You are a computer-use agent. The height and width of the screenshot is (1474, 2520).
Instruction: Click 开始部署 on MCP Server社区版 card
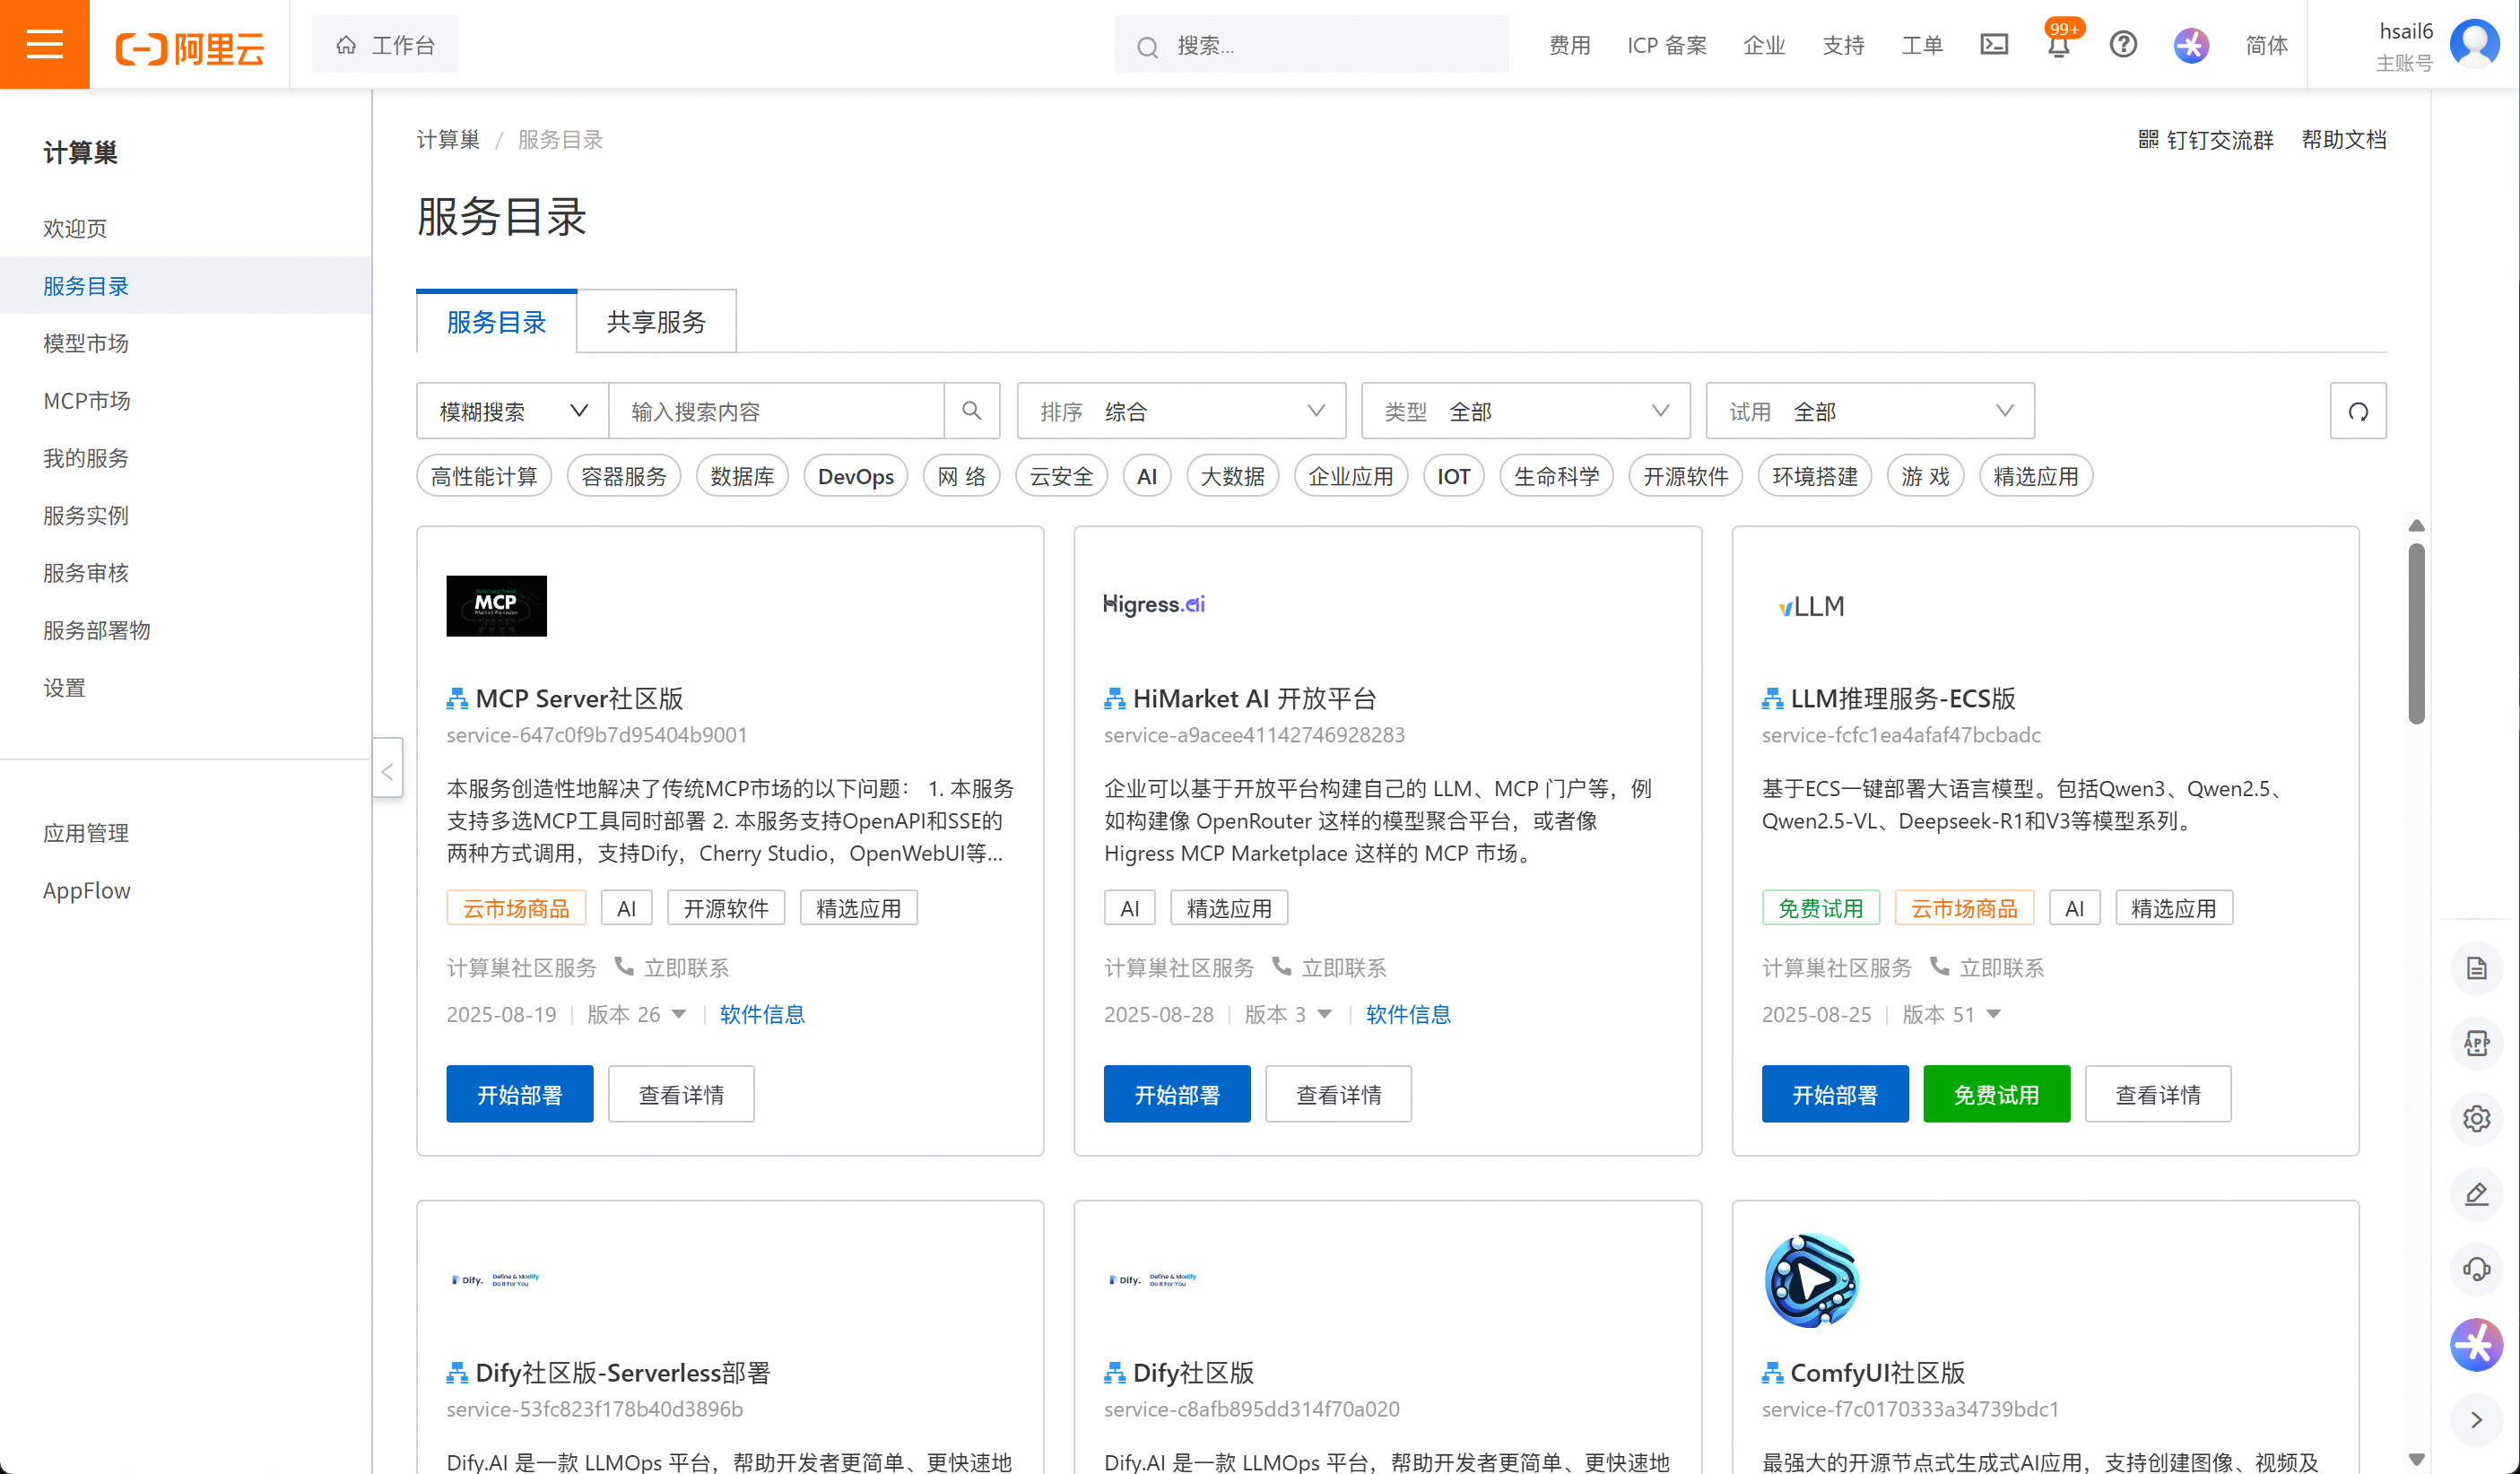pyautogui.click(x=519, y=1094)
